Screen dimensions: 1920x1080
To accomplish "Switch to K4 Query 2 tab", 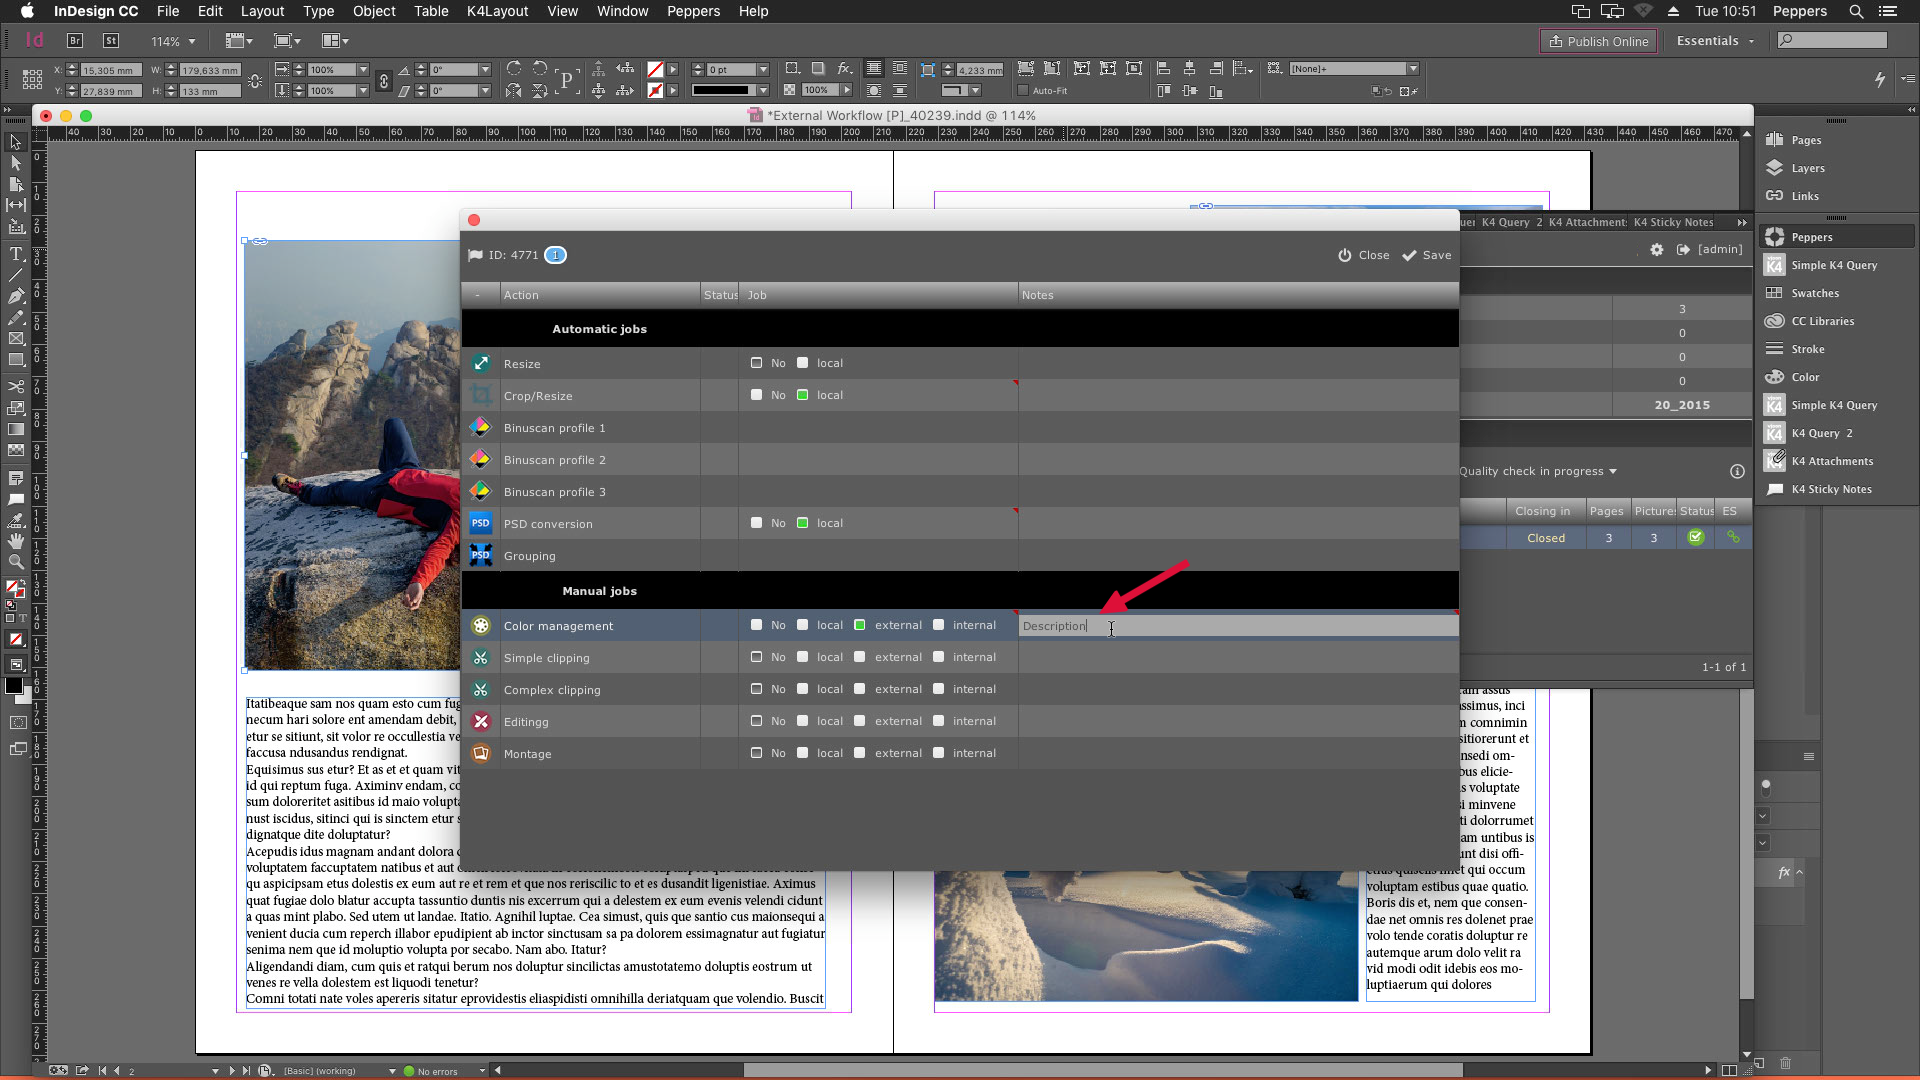I will [x=1511, y=222].
